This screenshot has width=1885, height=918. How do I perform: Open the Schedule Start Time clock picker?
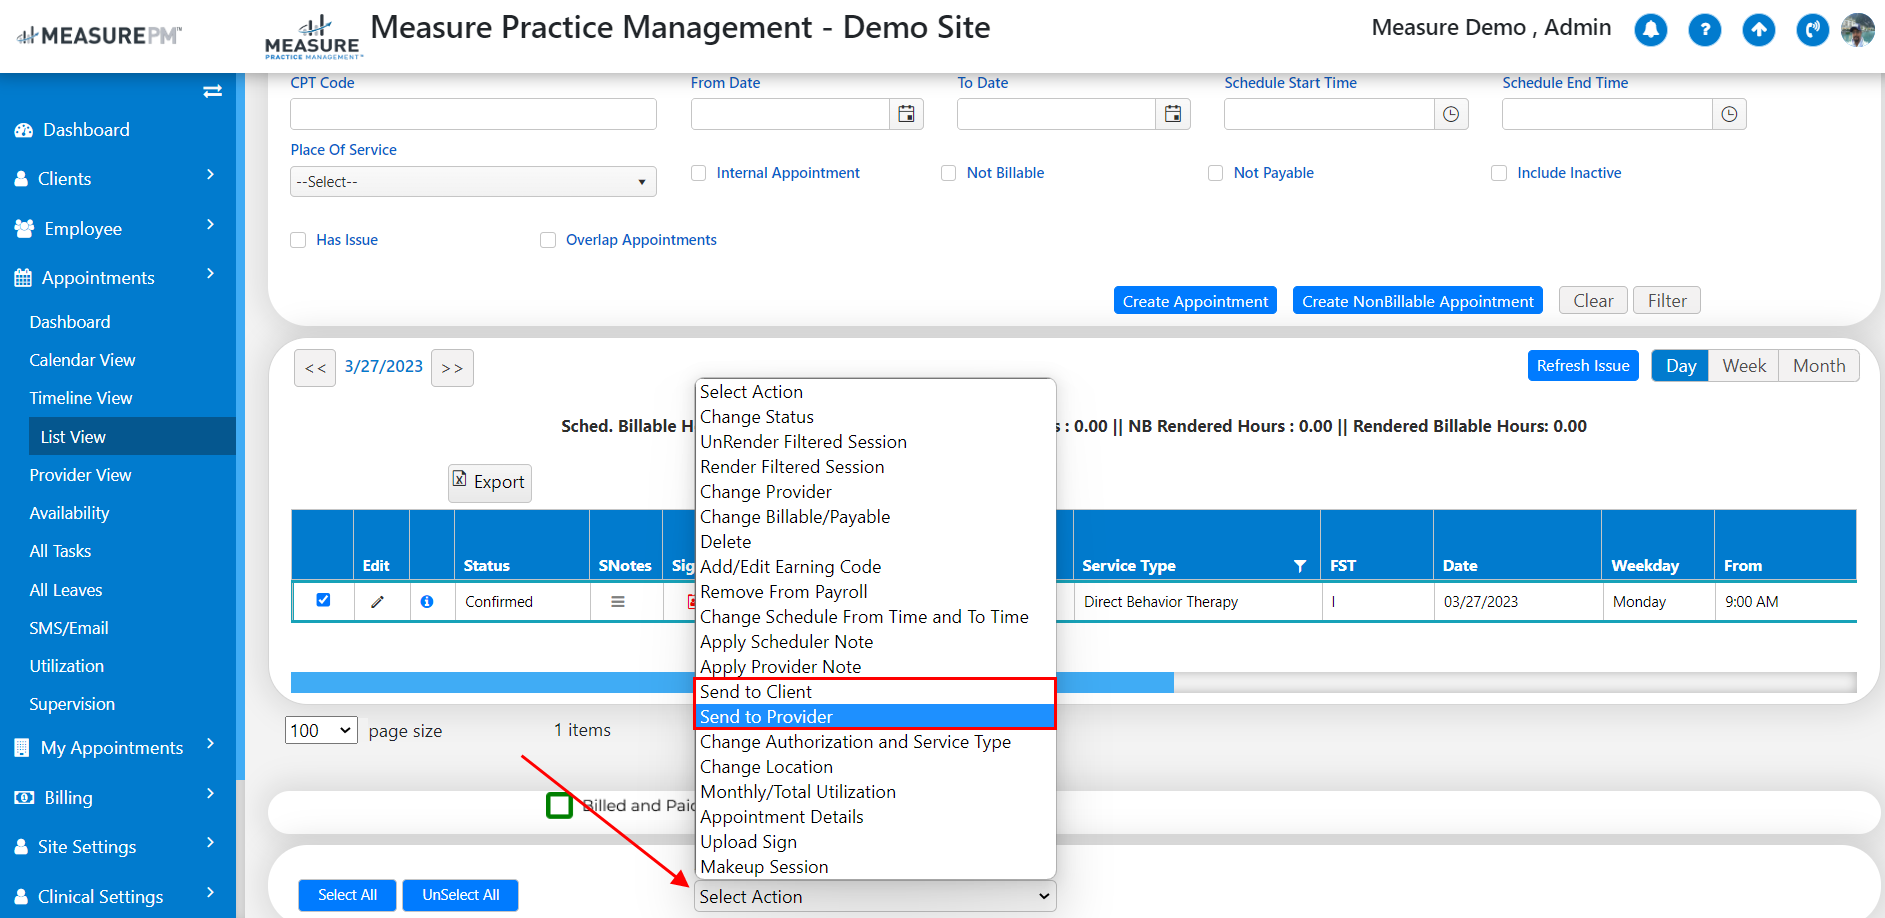click(x=1451, y=114)
